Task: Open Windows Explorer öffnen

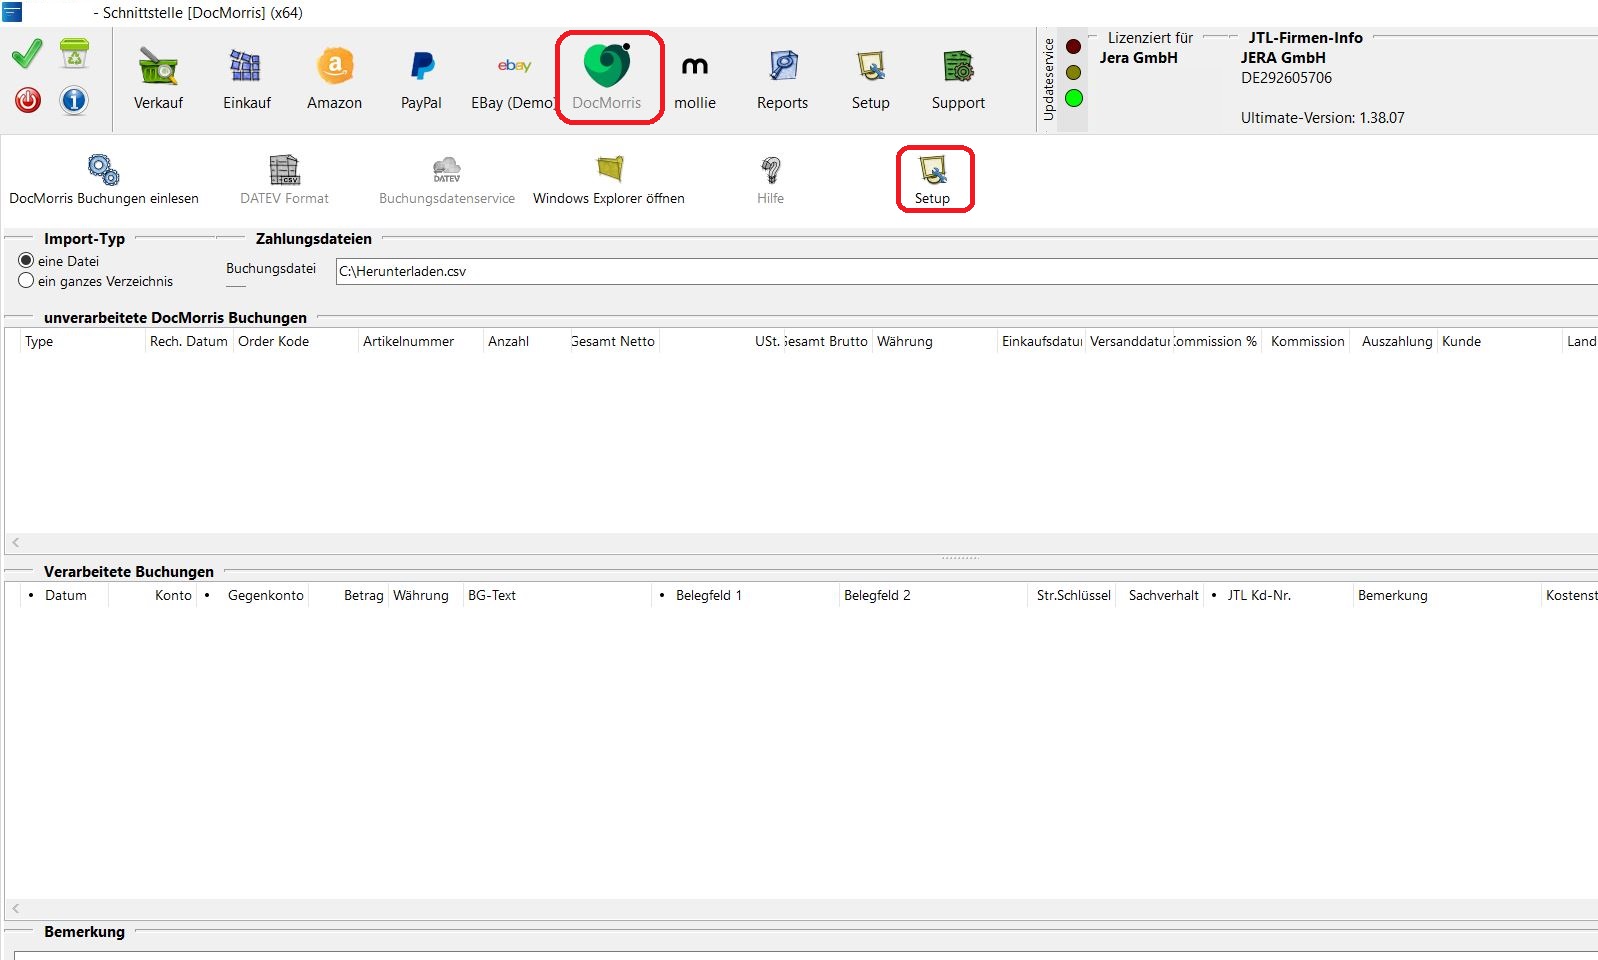Action: 608,180
